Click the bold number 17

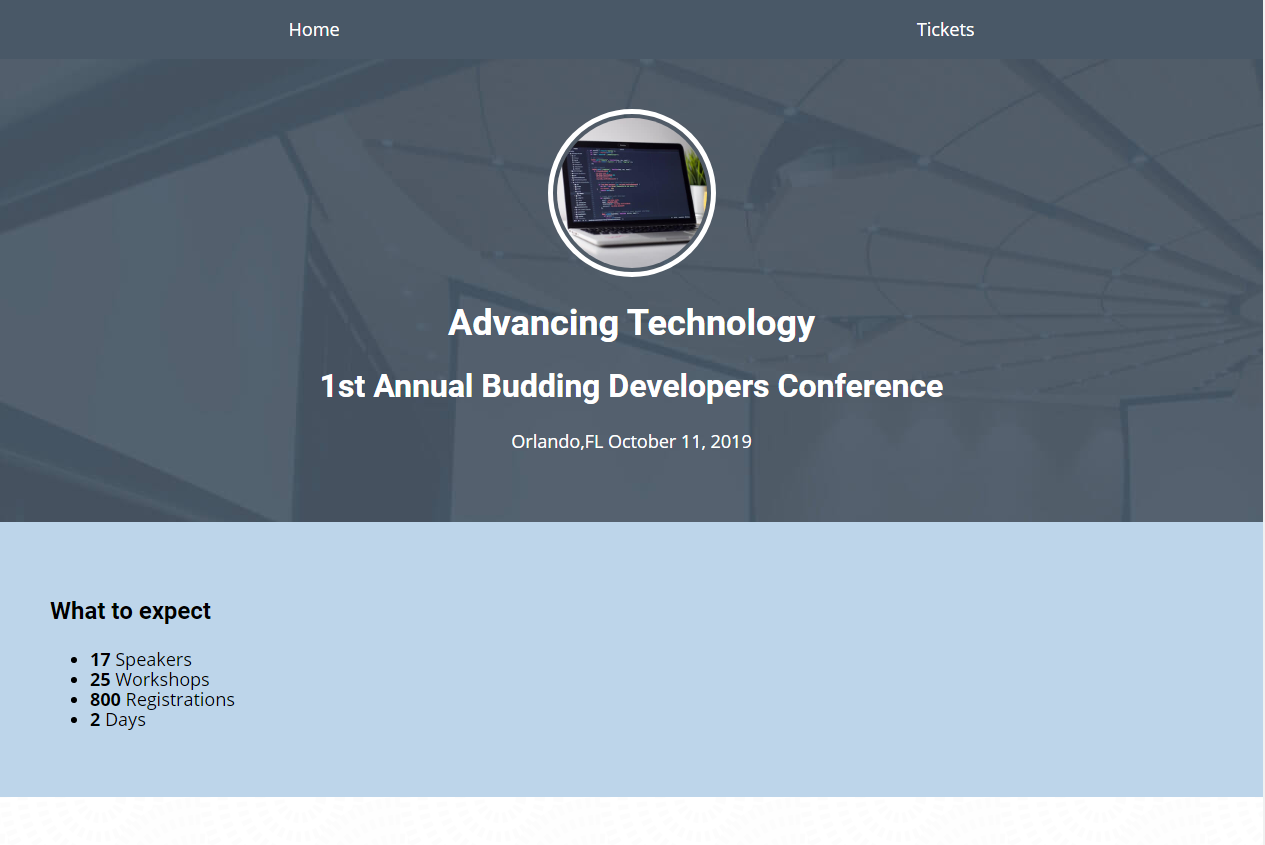tap(100, 660)
